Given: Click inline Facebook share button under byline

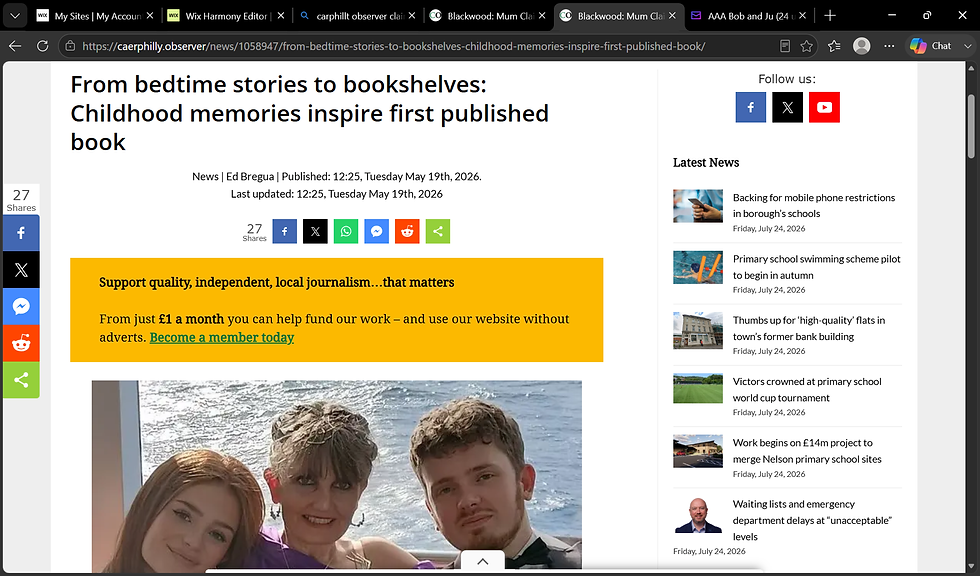Looking at the screenshot, I should click(x=284, y=231).
